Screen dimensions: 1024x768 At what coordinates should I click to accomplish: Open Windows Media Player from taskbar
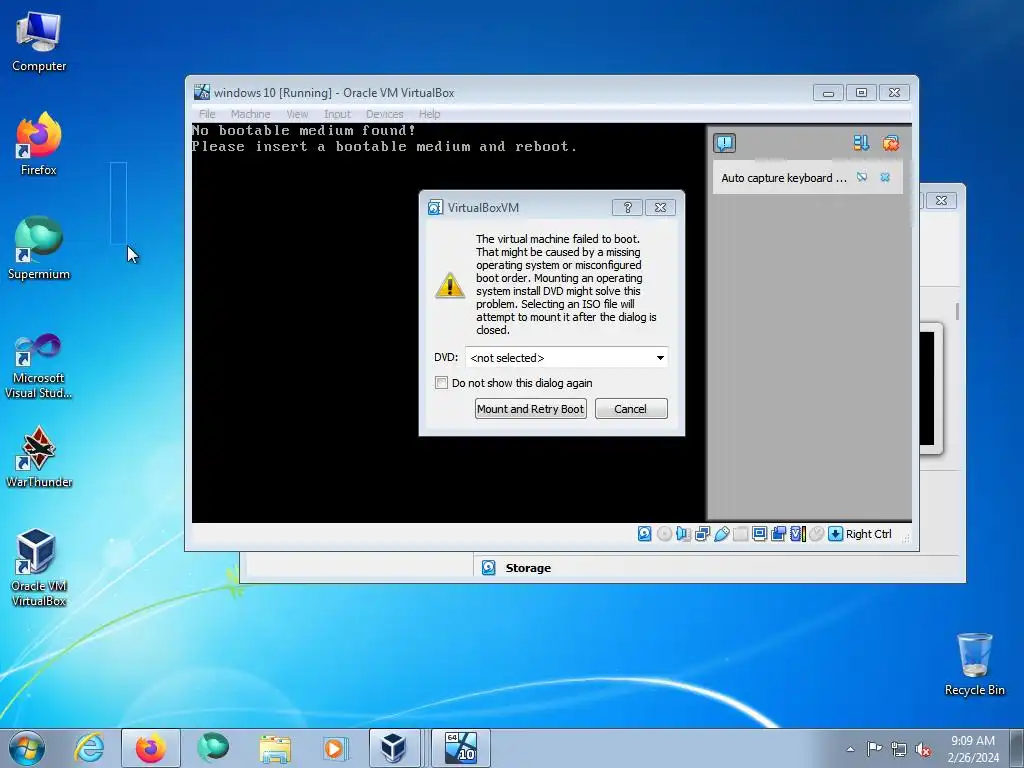336,748
